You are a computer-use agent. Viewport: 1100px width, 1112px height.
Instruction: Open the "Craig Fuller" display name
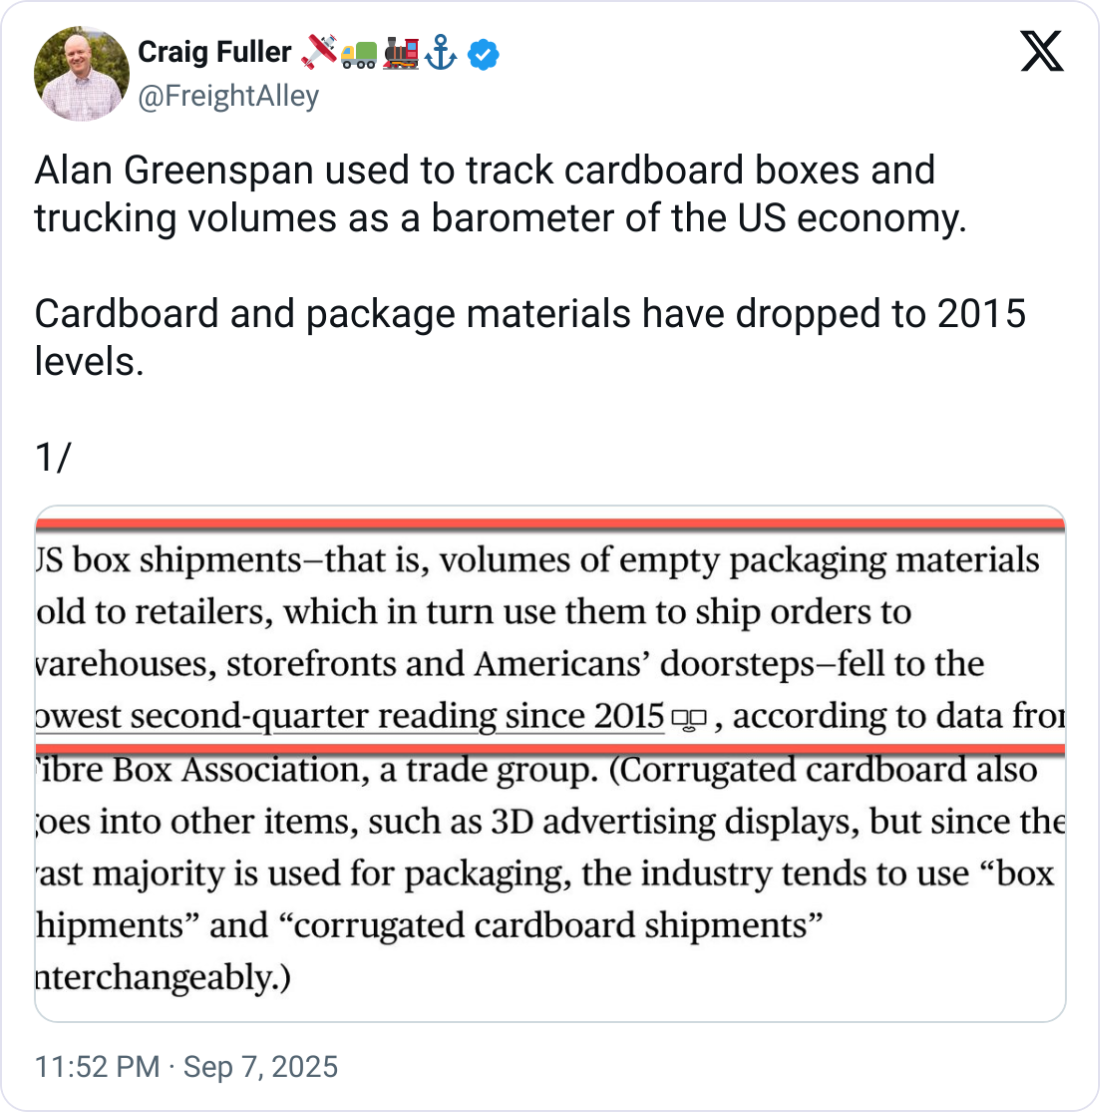click(214, 52)
